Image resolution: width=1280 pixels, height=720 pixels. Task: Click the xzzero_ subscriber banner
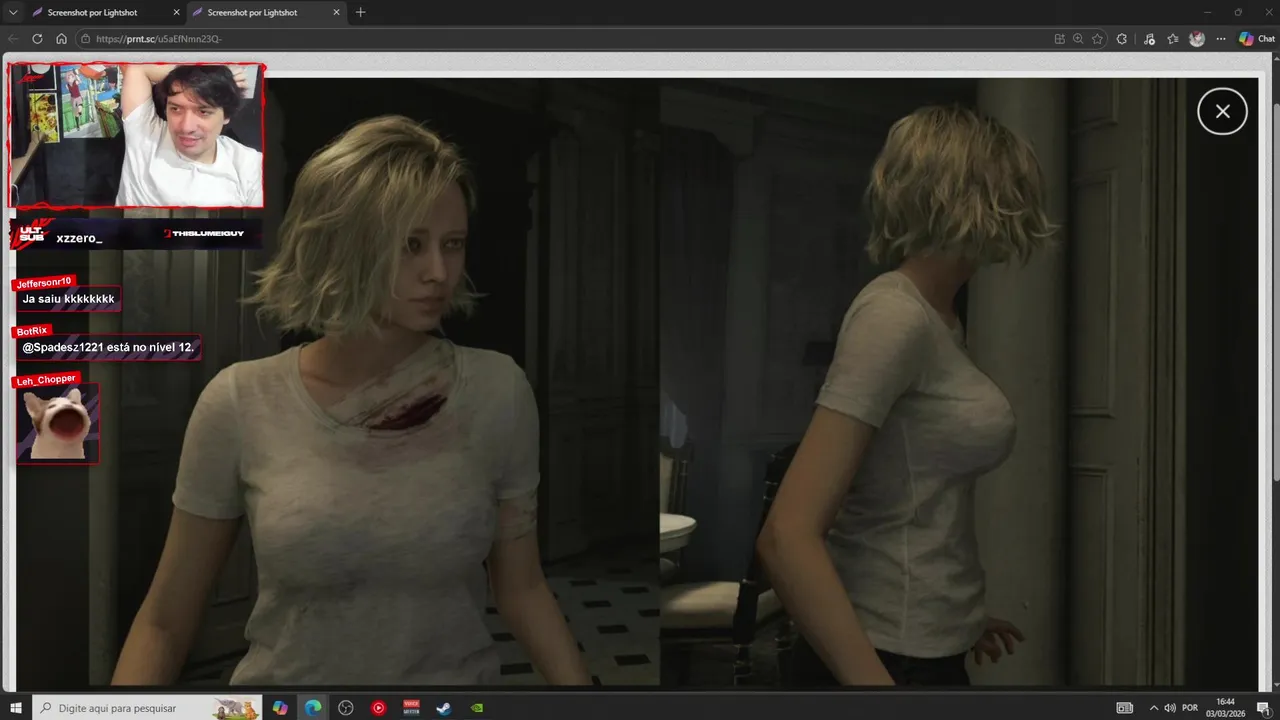pyautogui.click(x=137, y=233)
